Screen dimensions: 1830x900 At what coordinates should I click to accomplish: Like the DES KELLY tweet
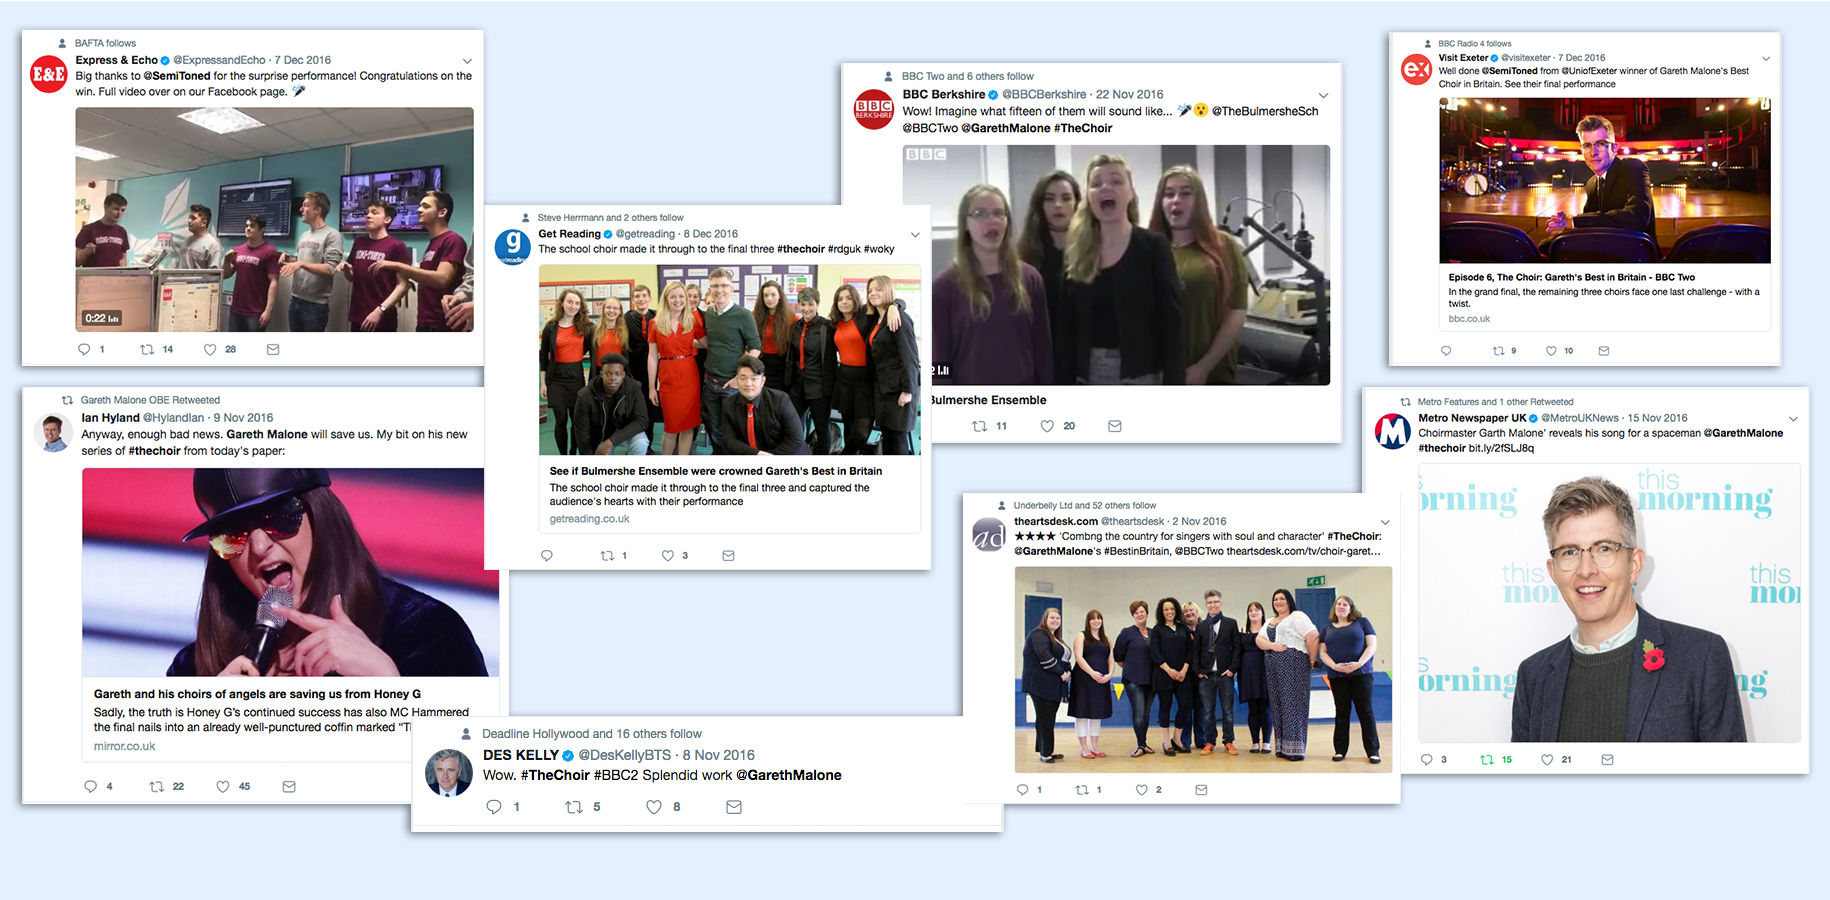tap(654, 807)
